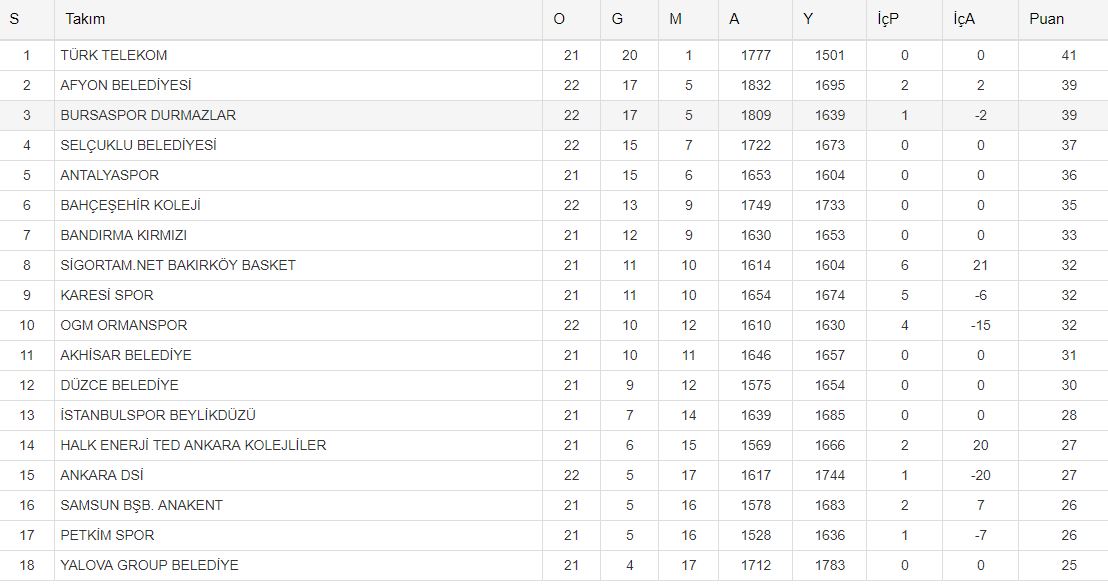The width and height of the screenshot is (1108, 585).
Task: Select SELÇUKLU BELEDİYESİ in the standings
Action: point(138,145)
